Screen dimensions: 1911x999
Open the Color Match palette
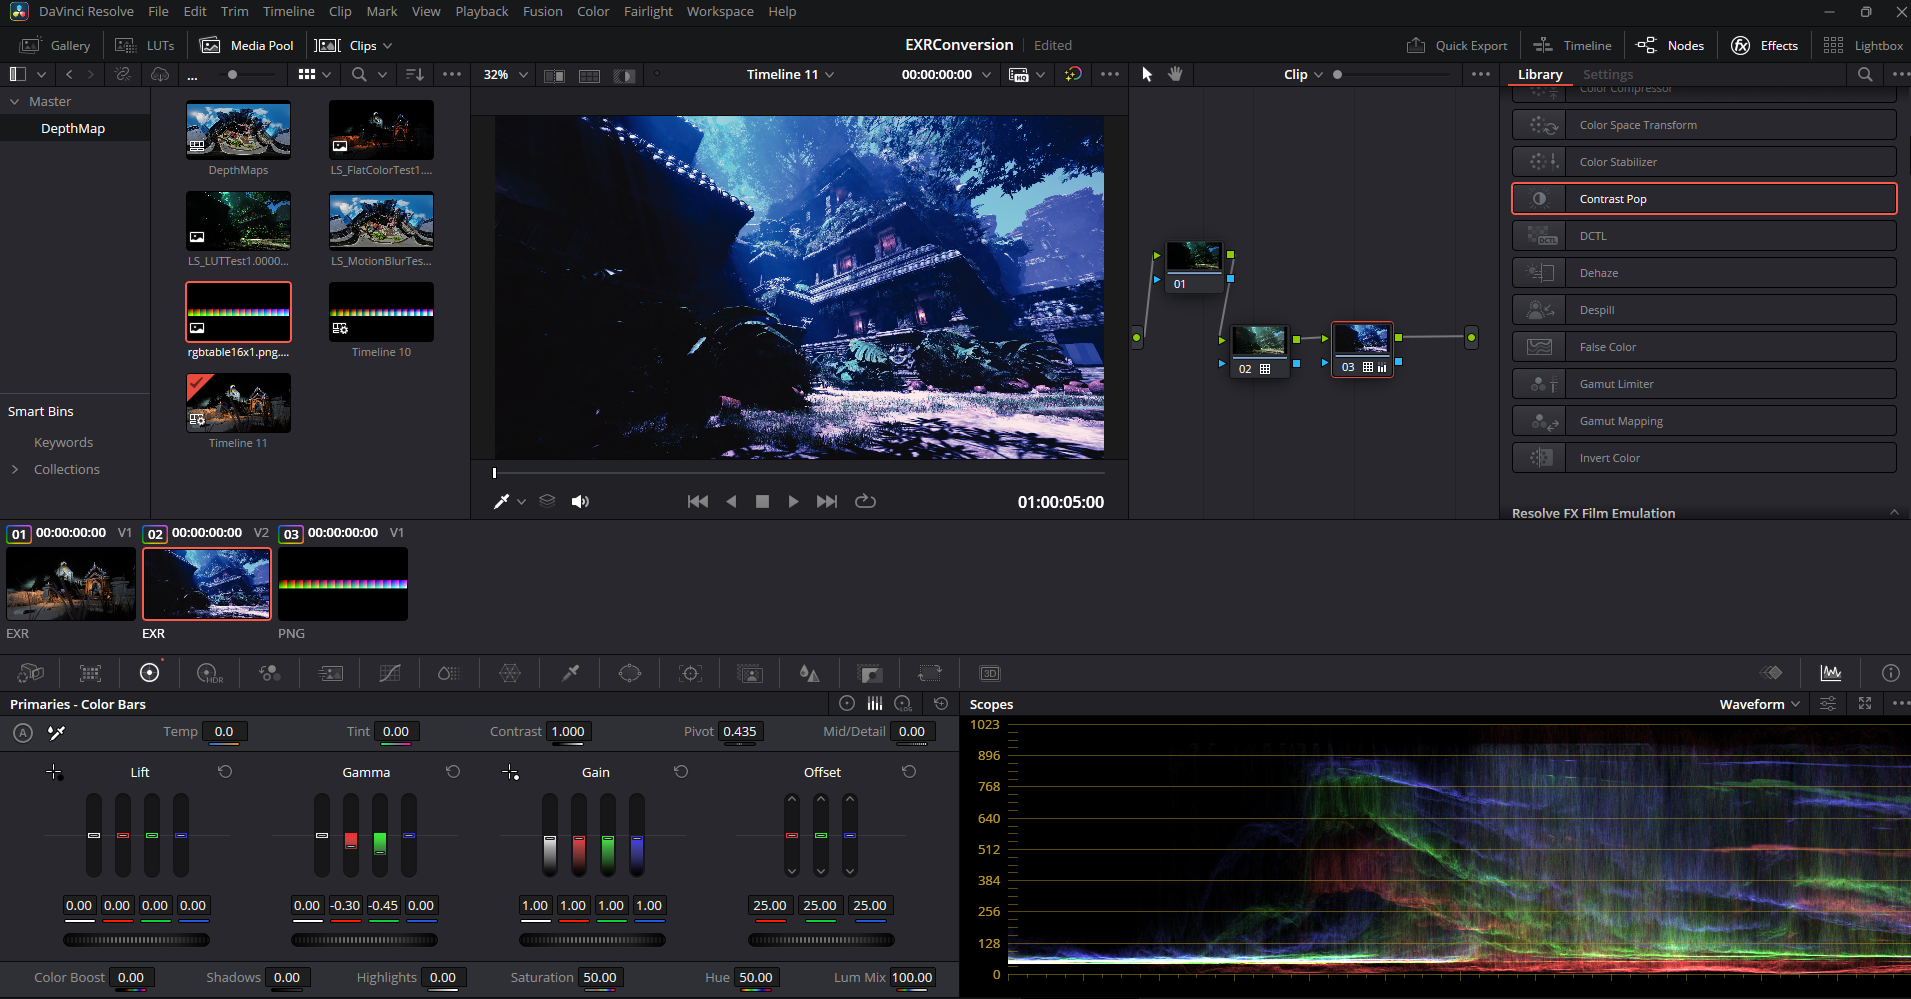90,673
